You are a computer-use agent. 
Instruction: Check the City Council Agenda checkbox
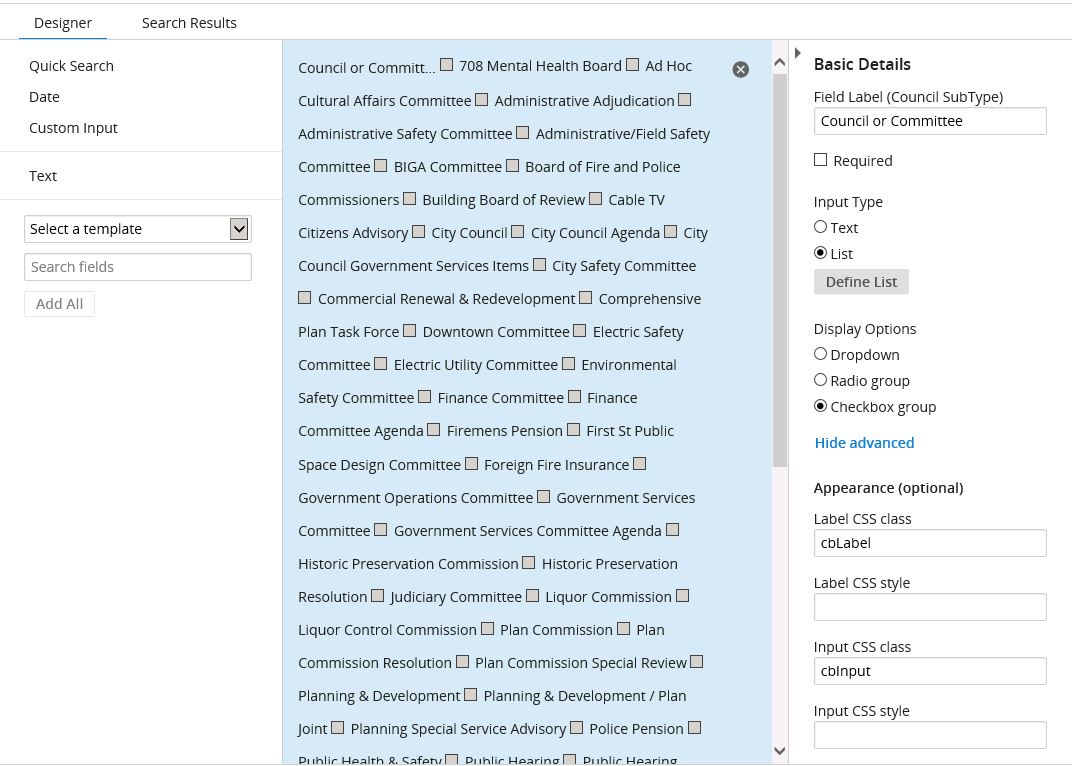pos(518,232)
